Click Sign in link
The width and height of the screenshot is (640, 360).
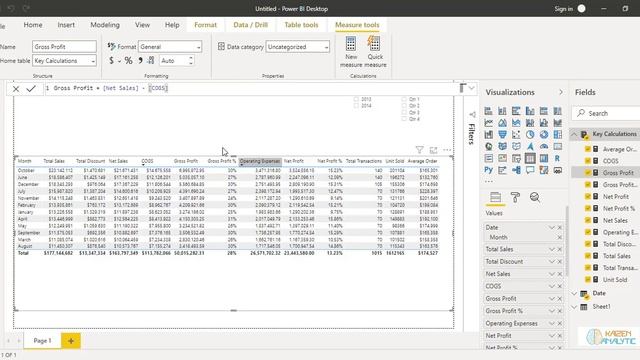(563, 9)
